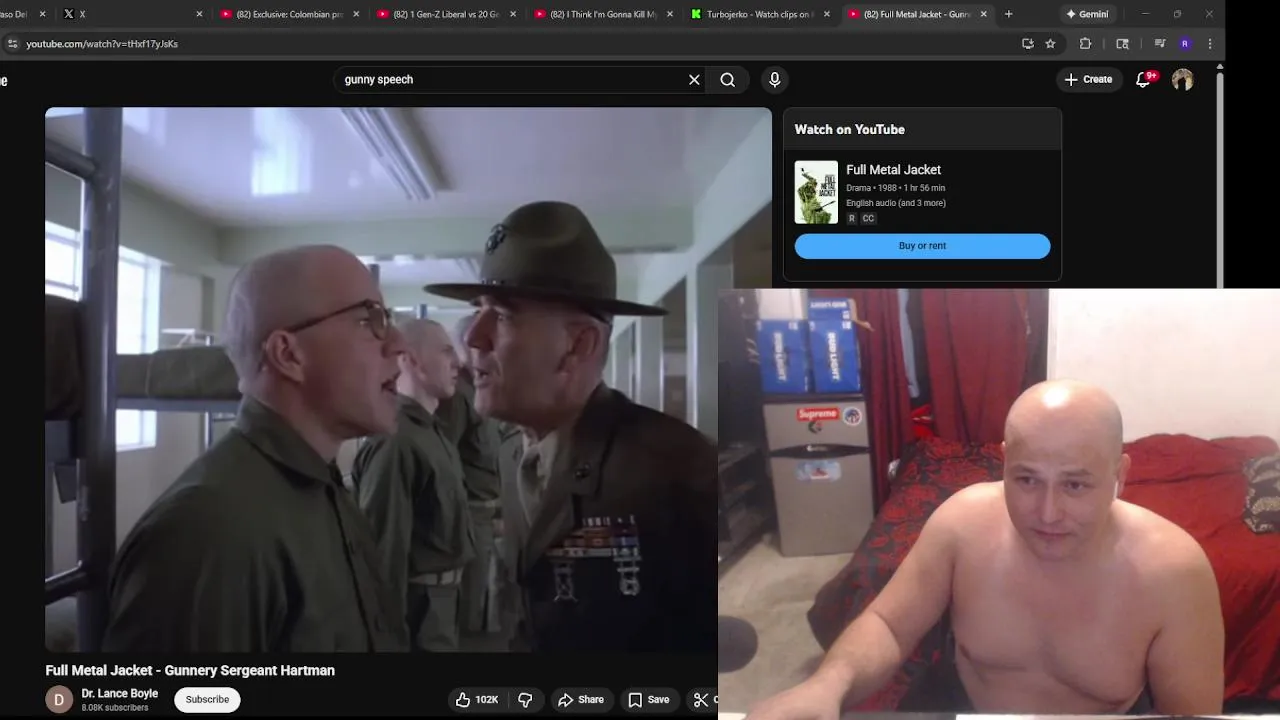Select the Full Metal Jacket tab
The width and height of the screenshot is (1280, 720).
916,14
